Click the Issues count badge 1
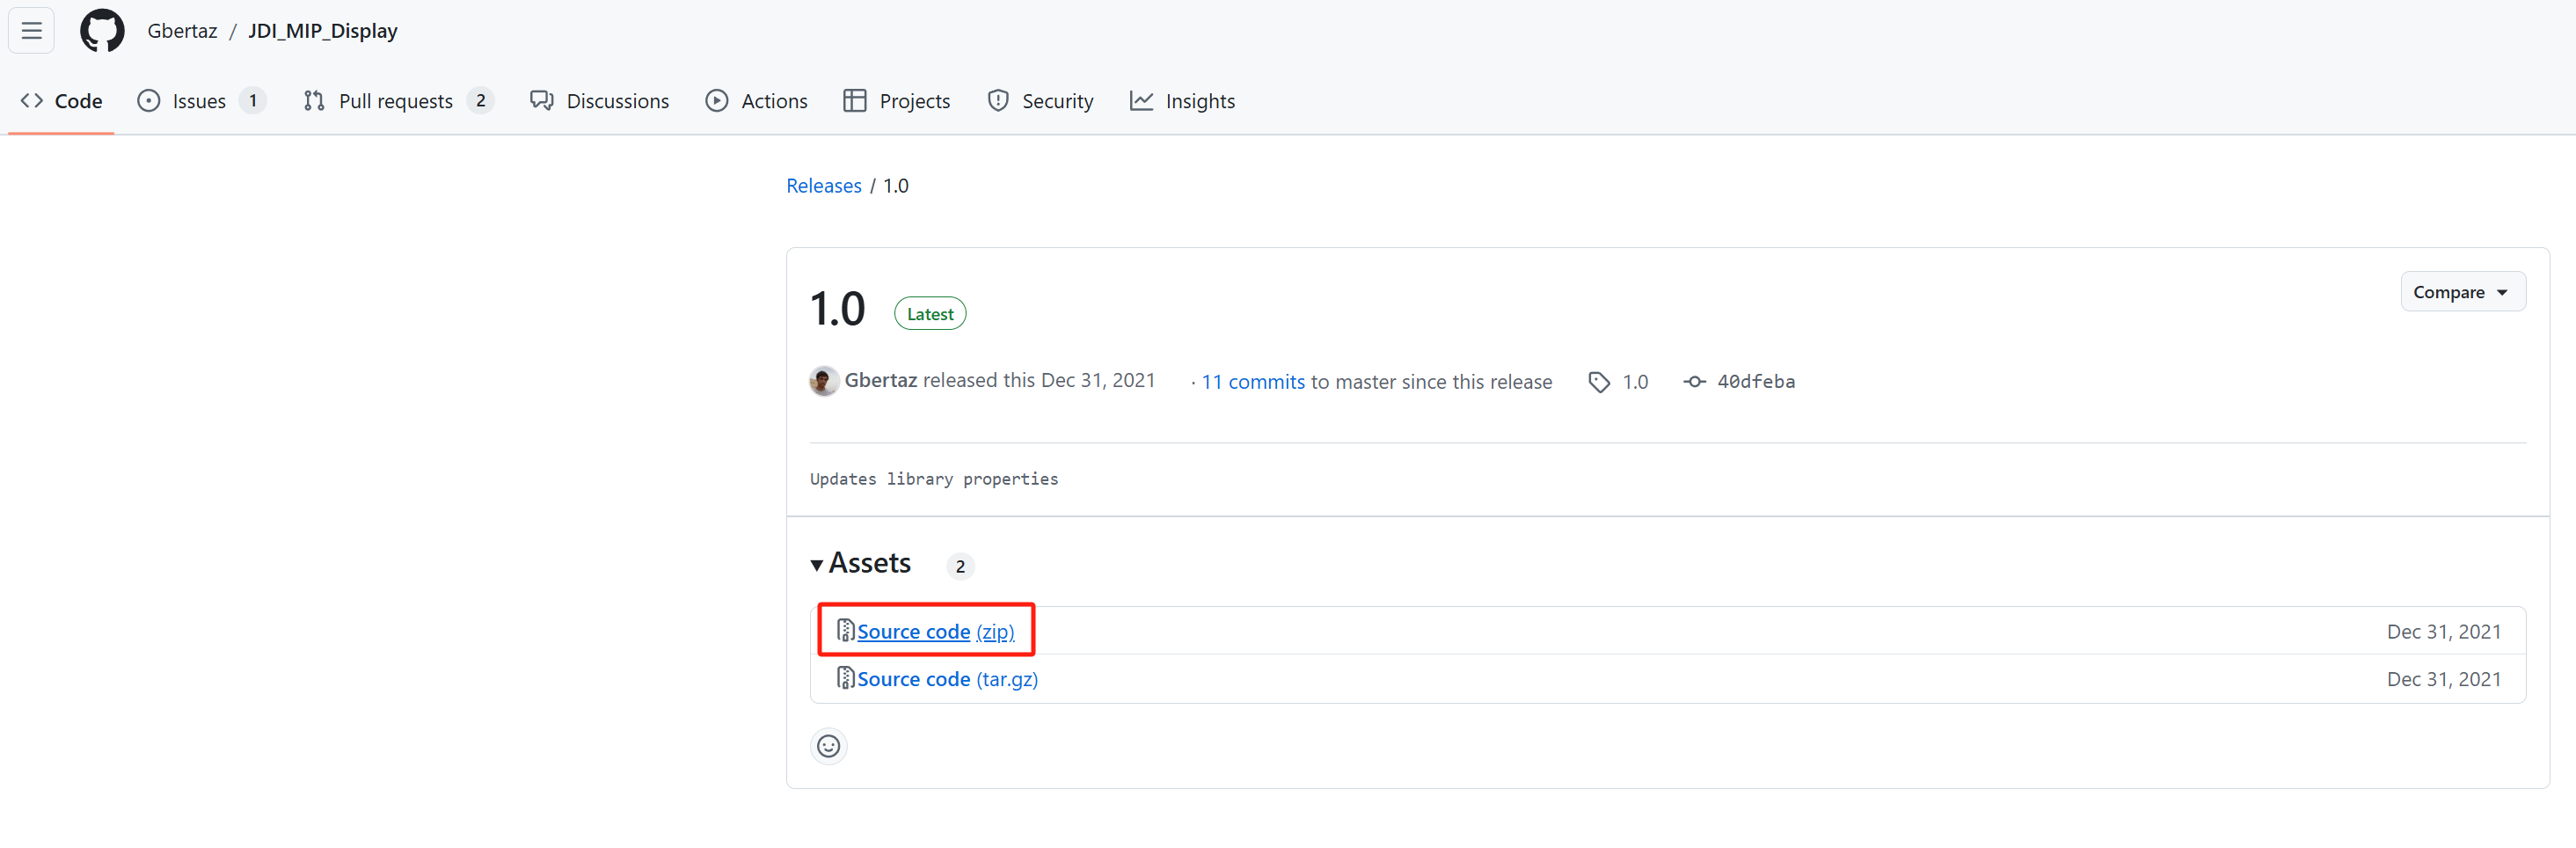Image resolution: width=2576 pixels, height=848 pixels. point(253,101)
